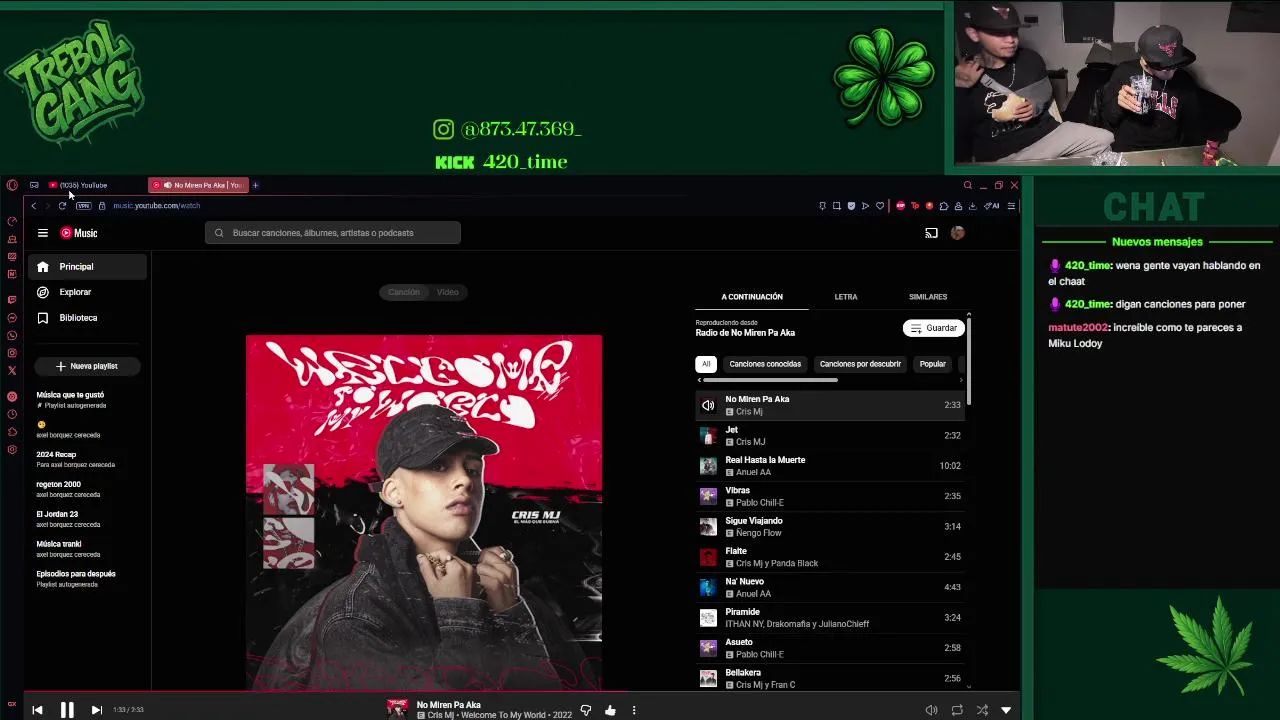Toggle repeat mode
Screen dimensions: 1280x720
957,710
